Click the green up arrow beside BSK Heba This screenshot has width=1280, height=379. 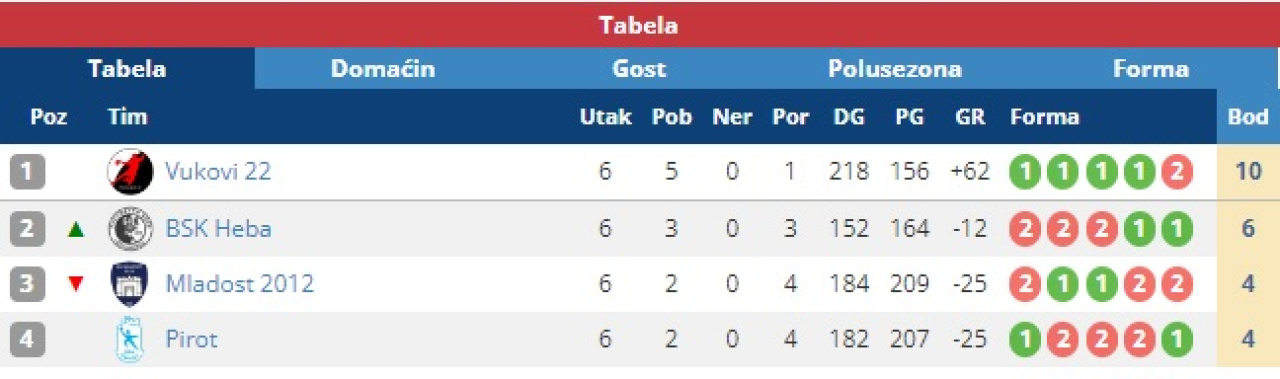76,229
